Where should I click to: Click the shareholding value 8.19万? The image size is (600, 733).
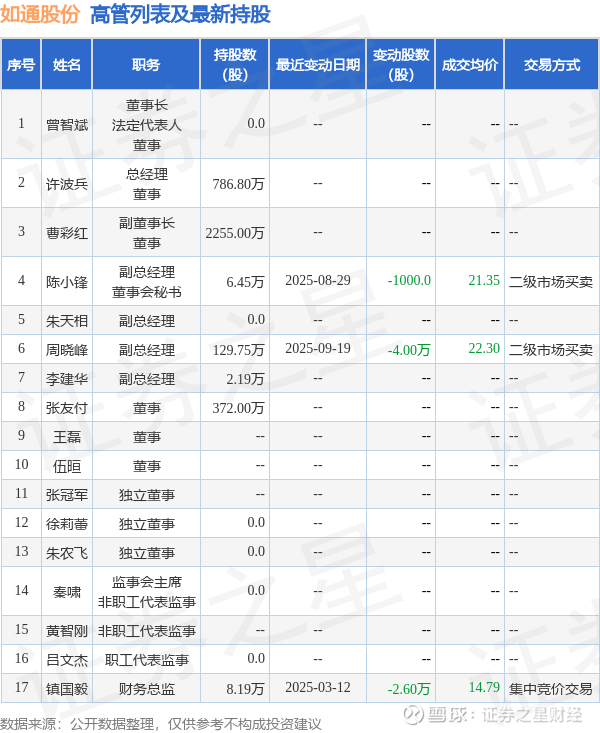click(246, 689)
